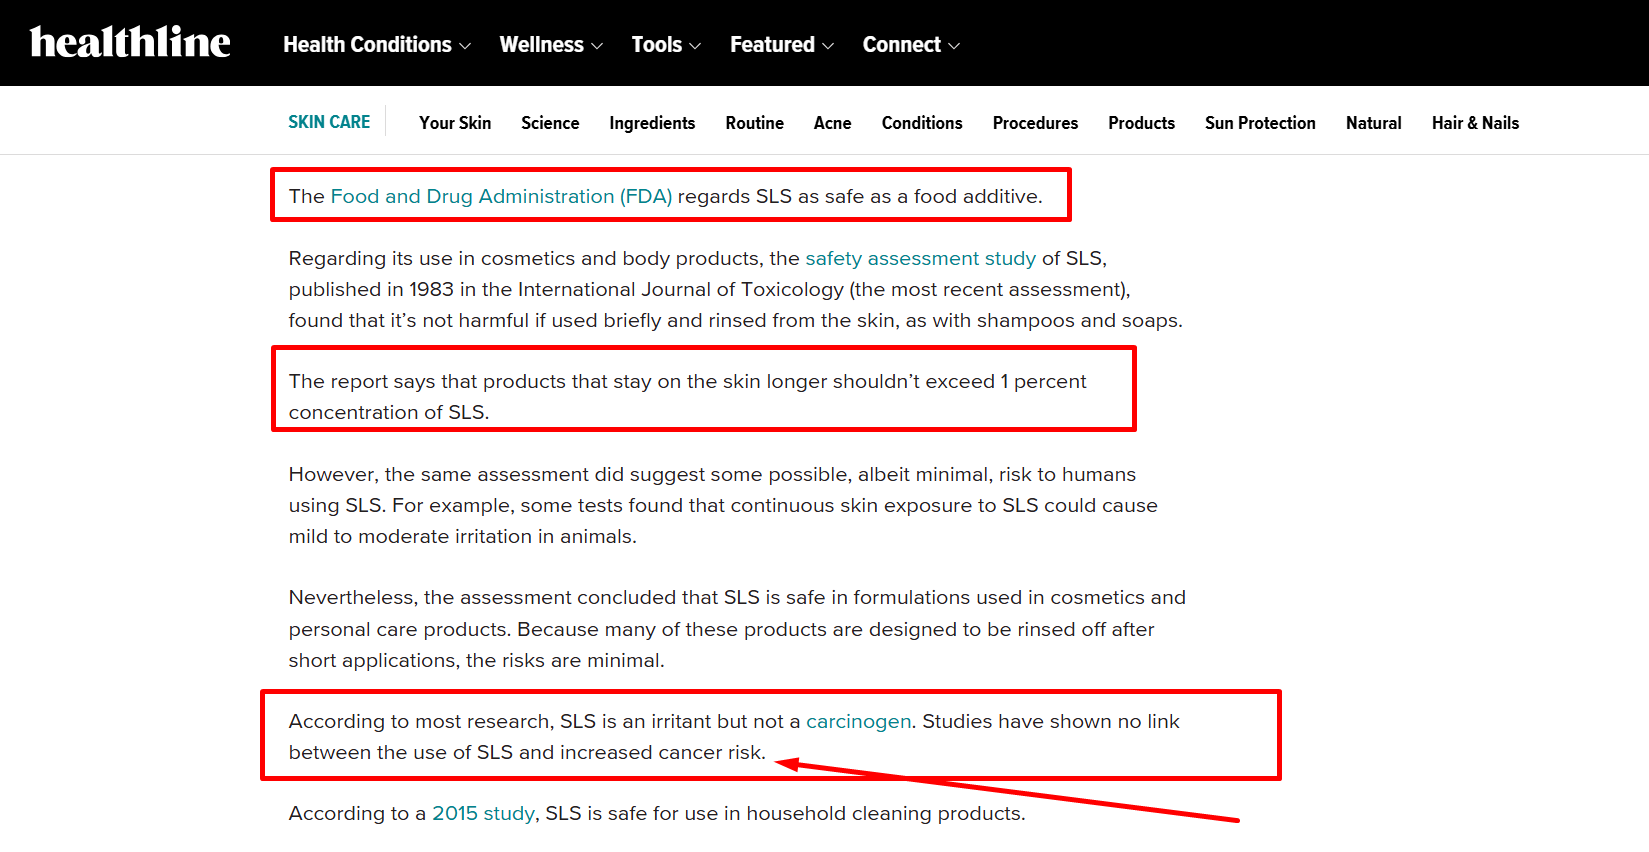Click the text 'between the use of SLS and increased cancer risk.'
Image resolution: width=1649 pixels, height=852 pixels.
coord(527,752)
